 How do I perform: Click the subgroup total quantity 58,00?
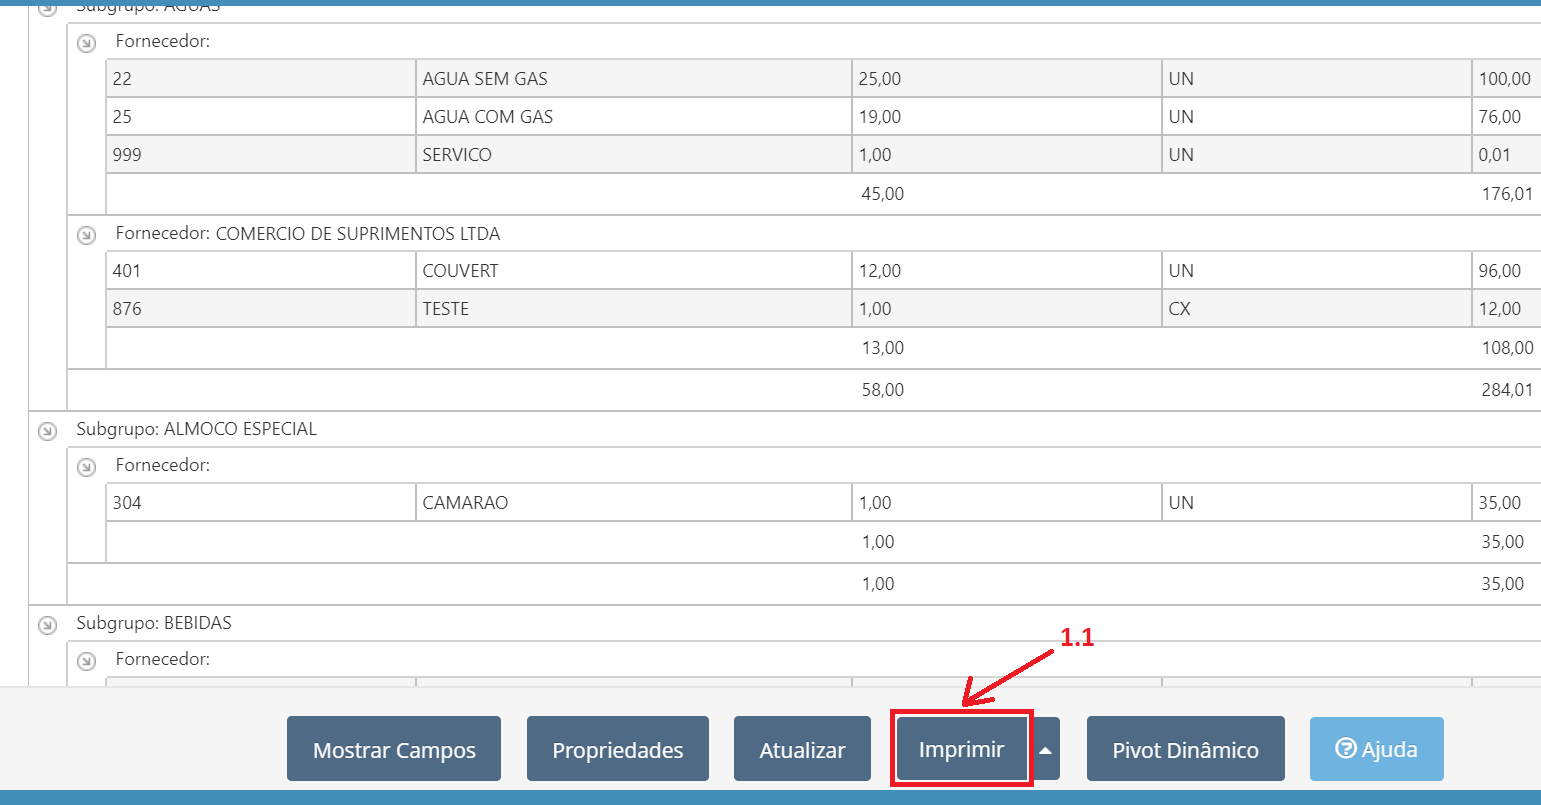point(882,390)
